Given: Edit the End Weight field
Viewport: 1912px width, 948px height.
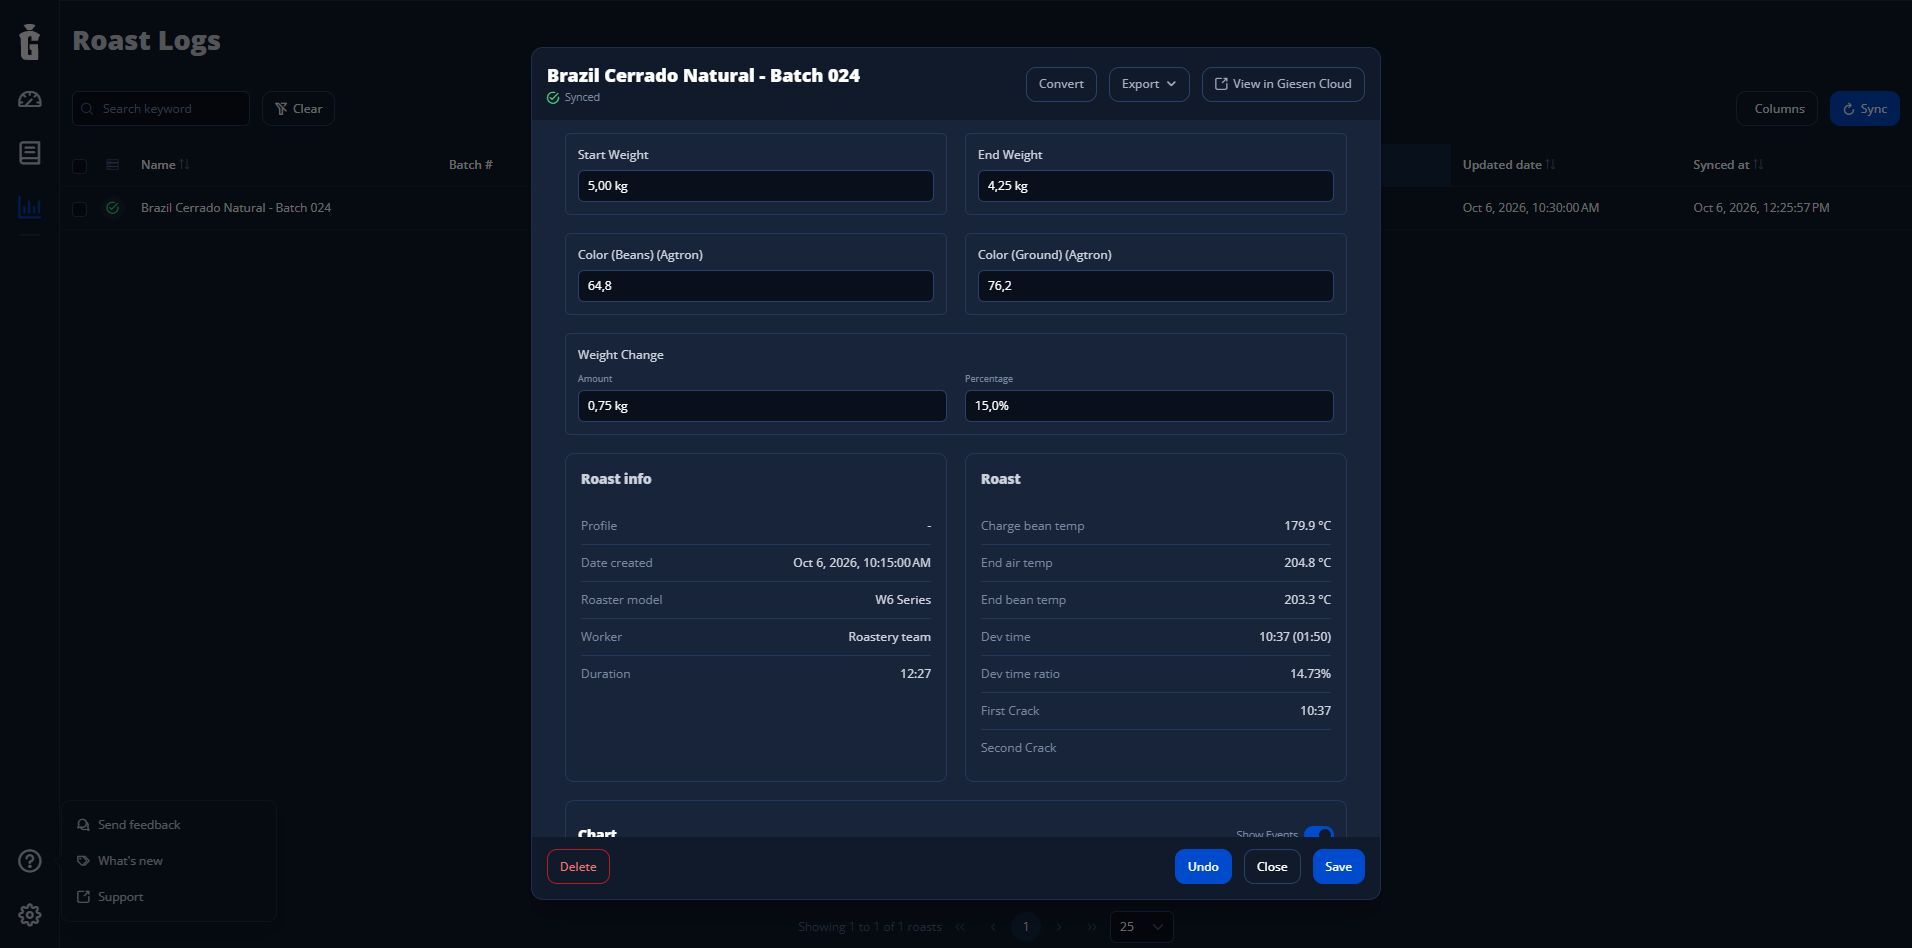Looking at the screenshot, I should pos(1156,186).
